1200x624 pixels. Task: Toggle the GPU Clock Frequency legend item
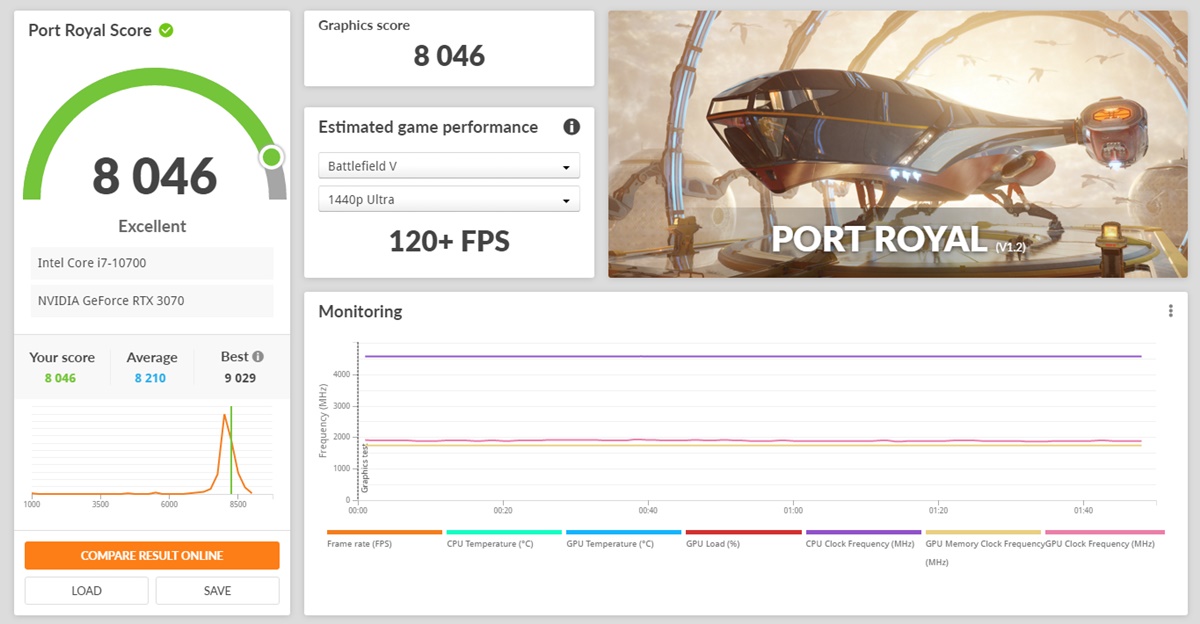coord(1105,538)
